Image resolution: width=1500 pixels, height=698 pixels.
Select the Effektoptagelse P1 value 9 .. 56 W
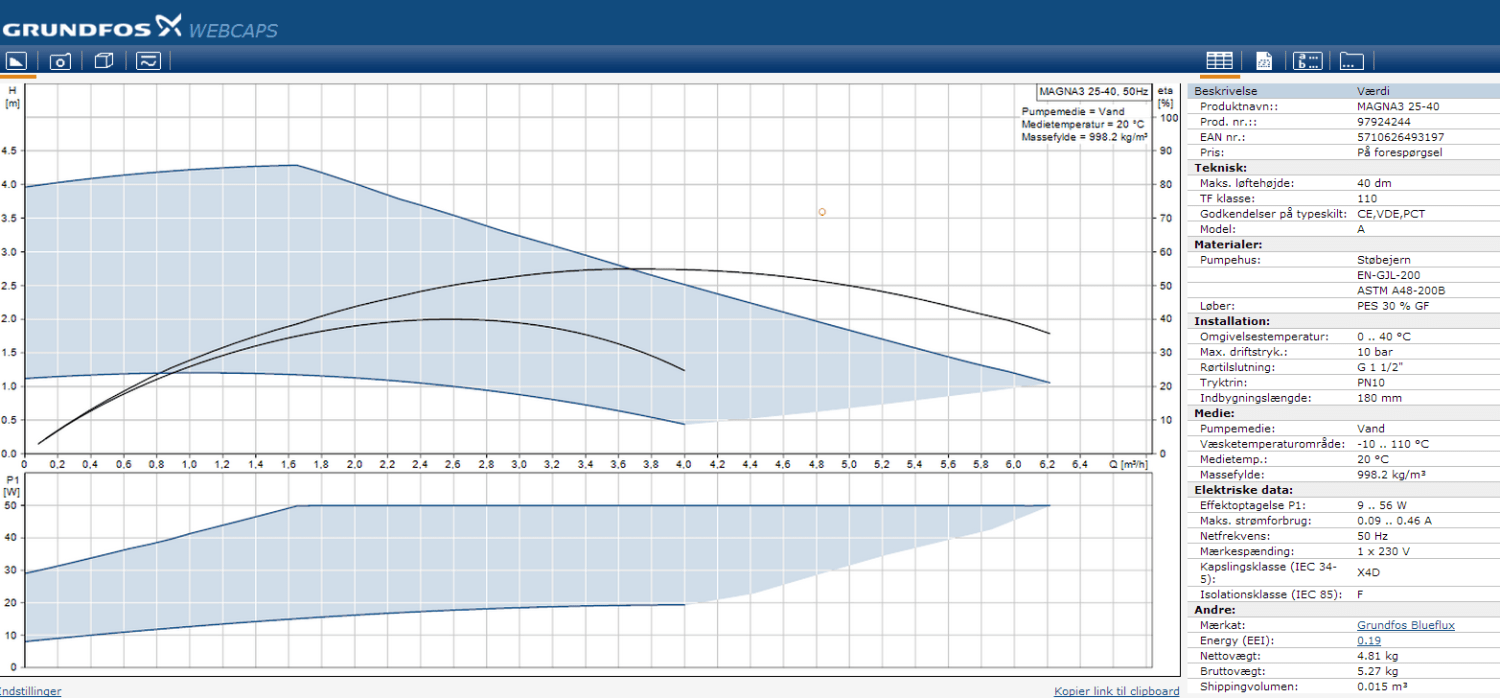point(1382,505)
